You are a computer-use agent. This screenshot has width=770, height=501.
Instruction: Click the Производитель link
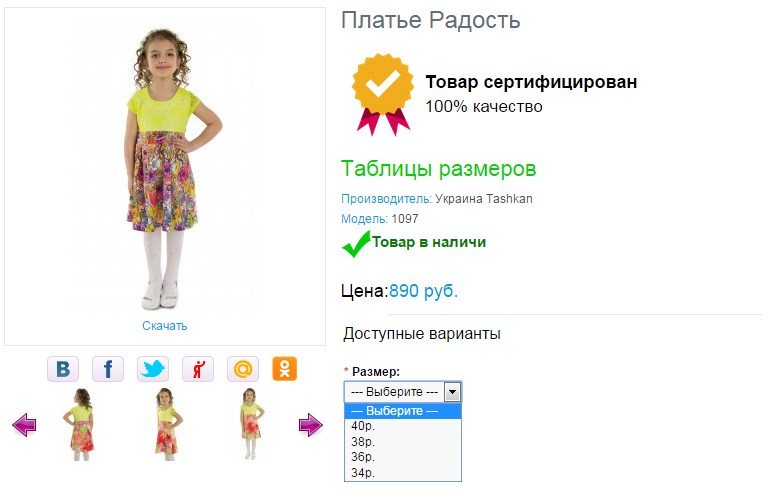click(x=386, y=199)
